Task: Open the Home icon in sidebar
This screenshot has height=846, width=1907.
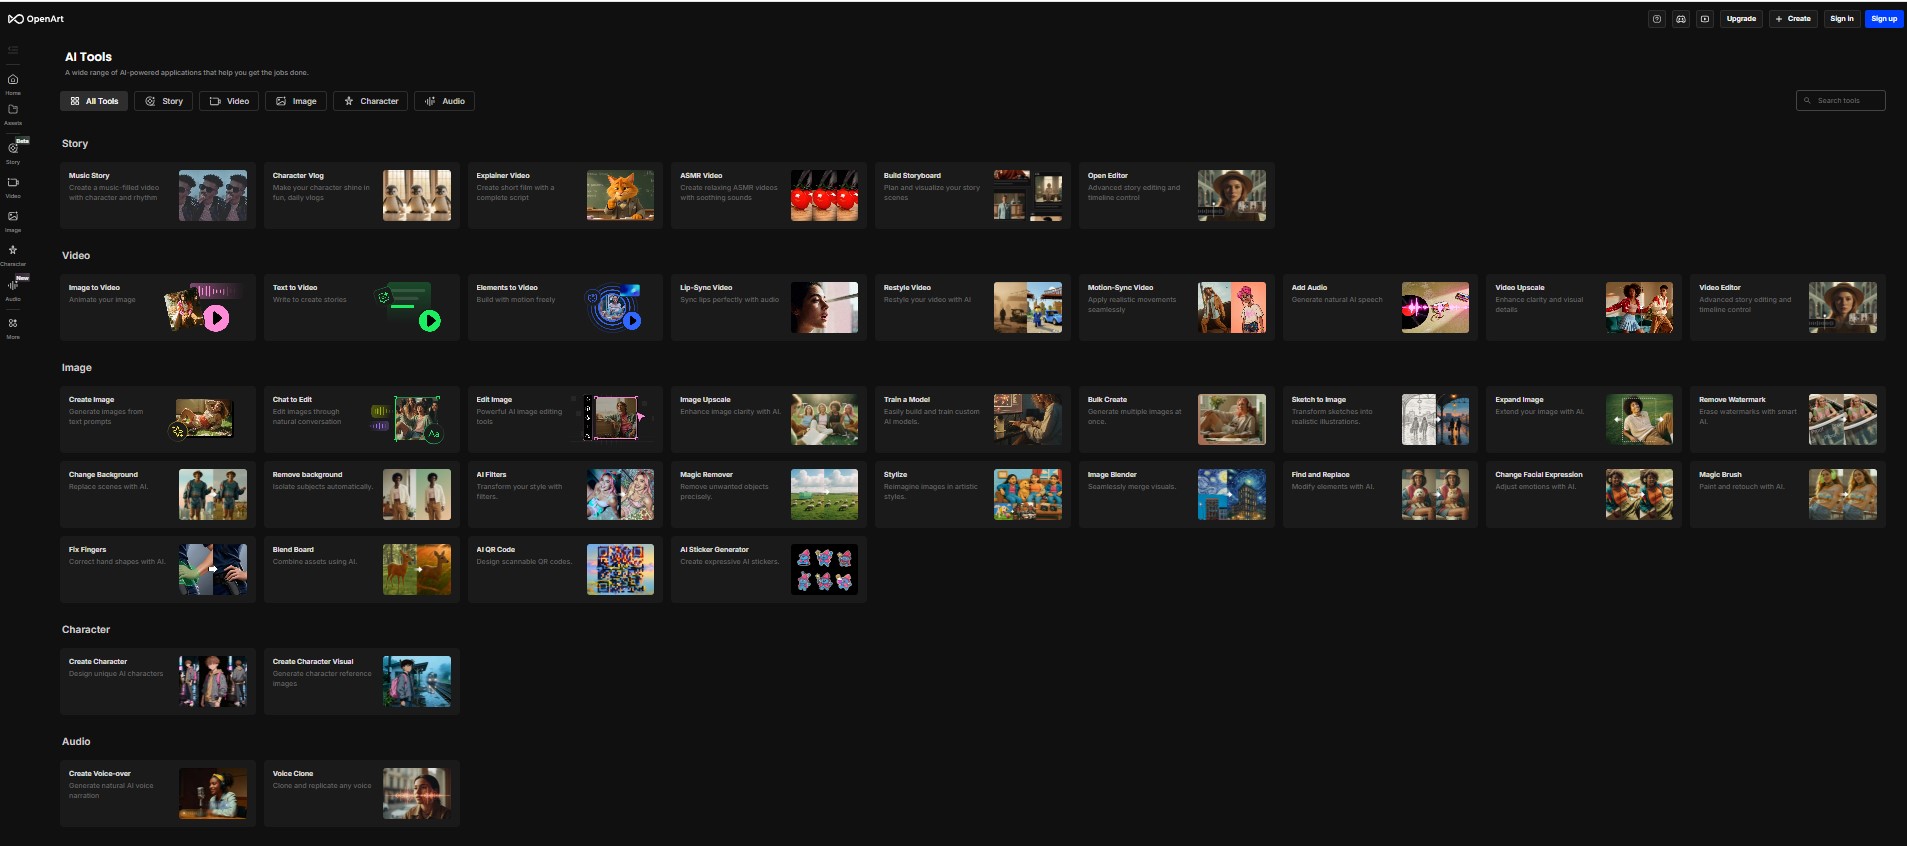Action: (13, 81)
